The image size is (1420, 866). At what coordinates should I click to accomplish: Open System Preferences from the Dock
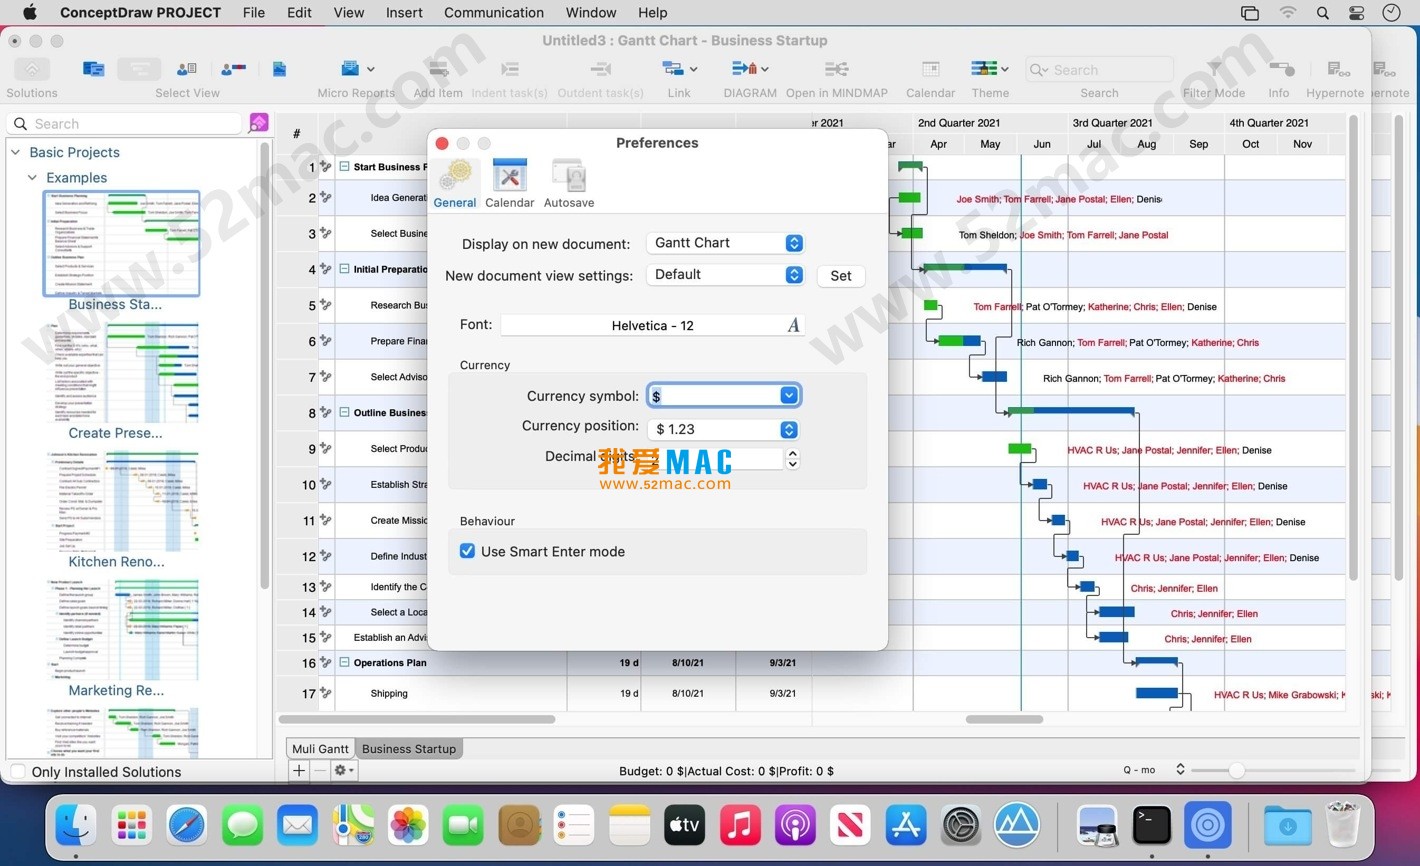(x=961, y=825)
